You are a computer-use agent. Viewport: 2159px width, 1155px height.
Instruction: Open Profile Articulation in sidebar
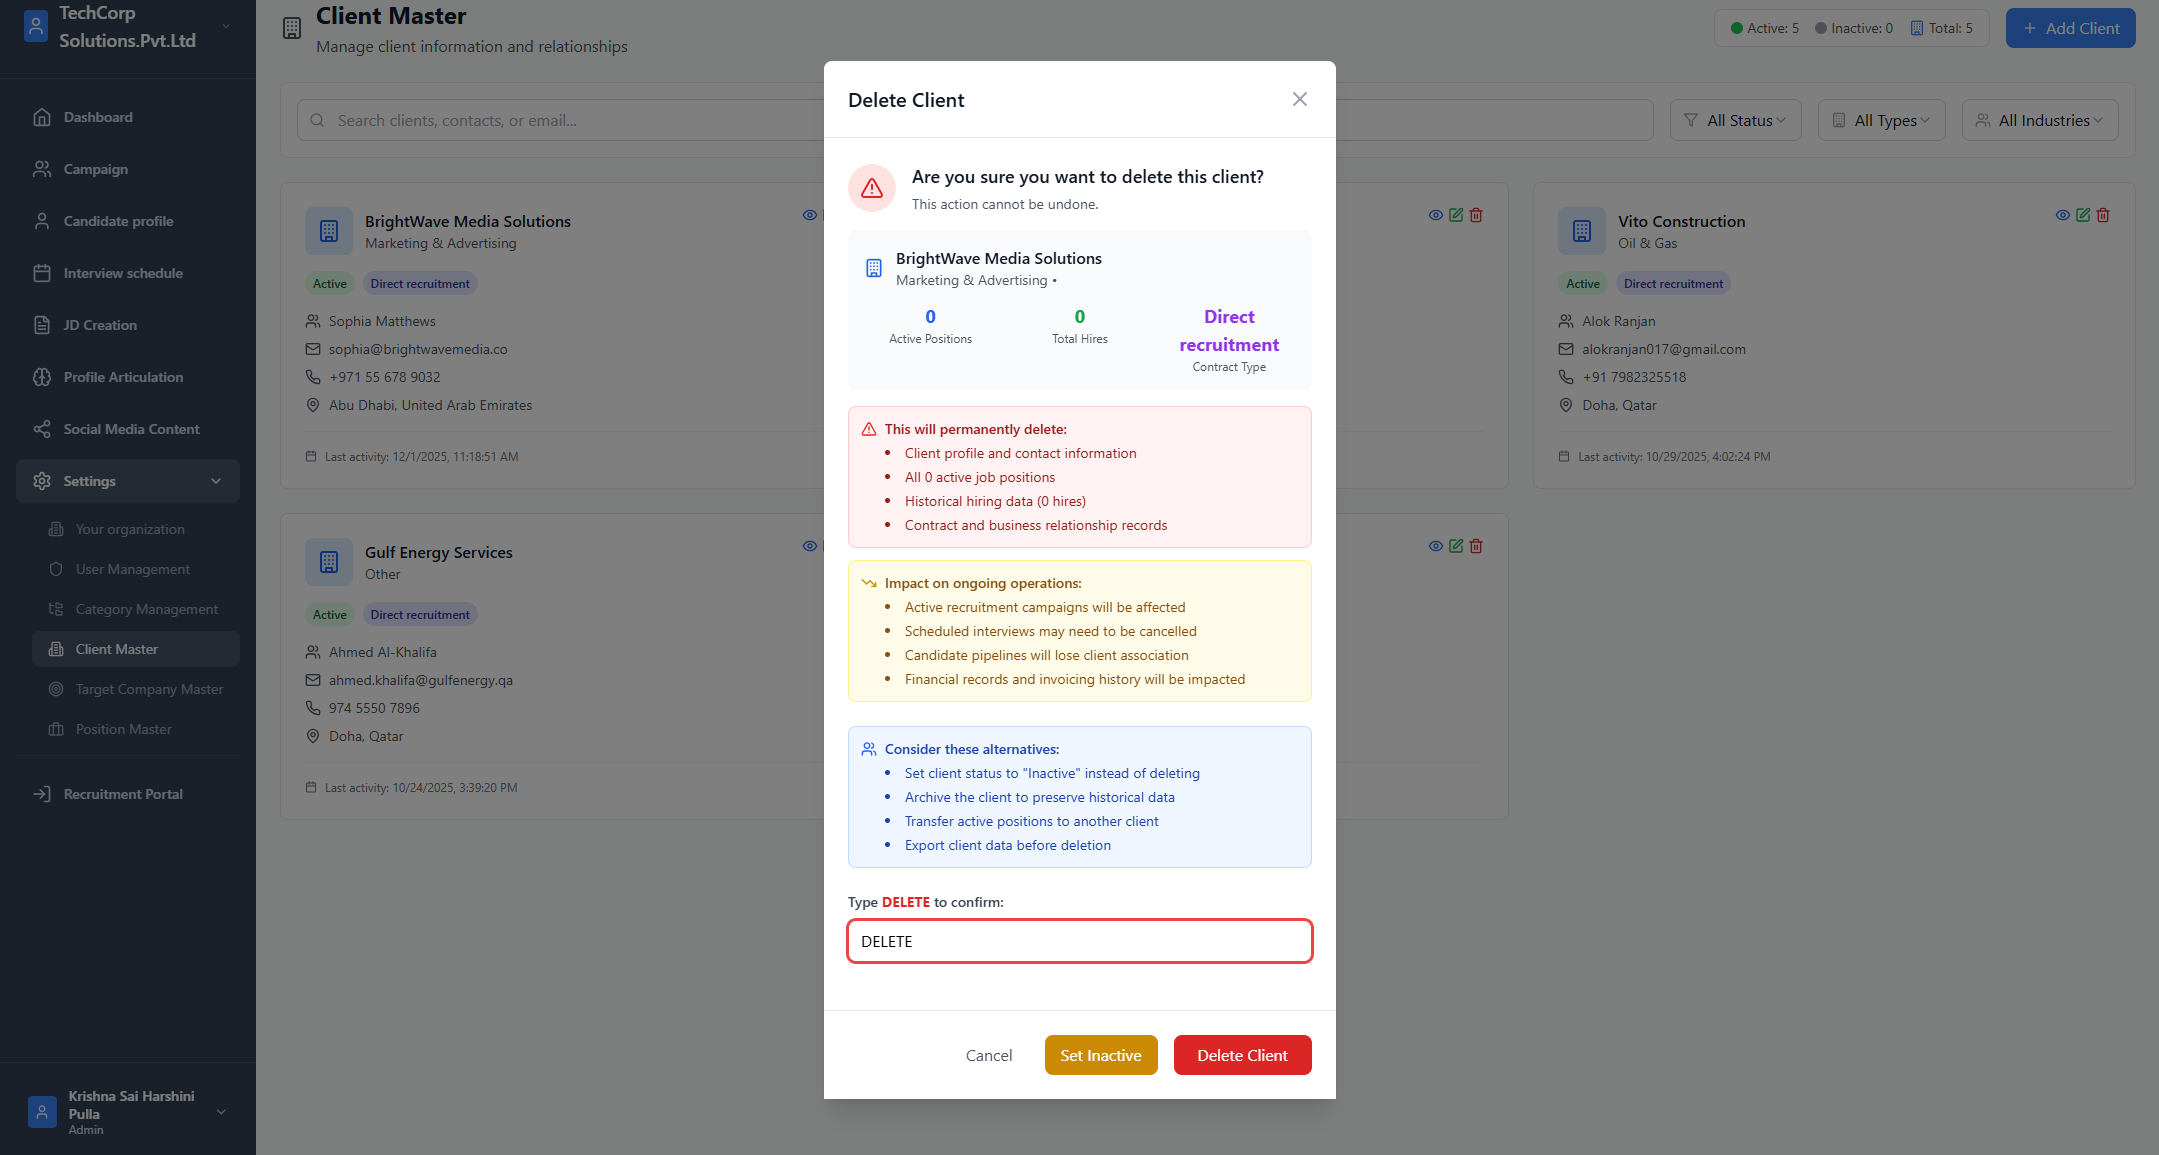tap(123, 377)
